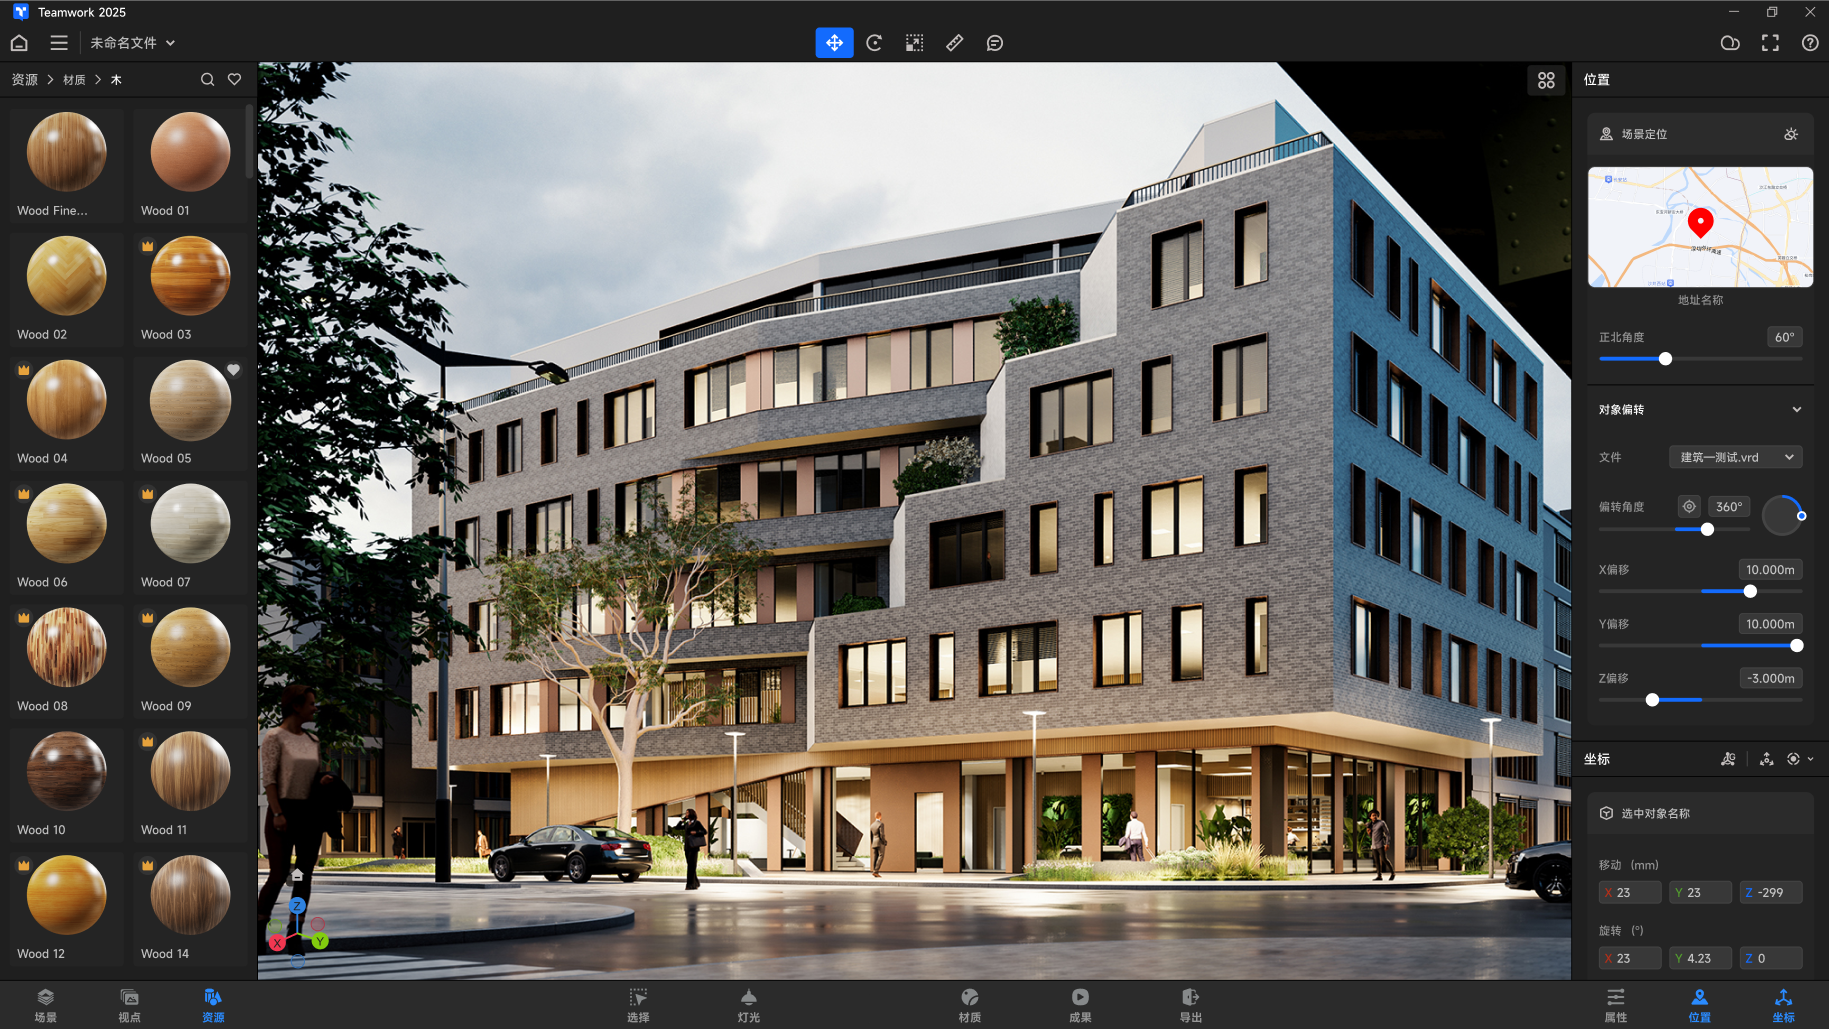Image resolution: width=1829 pixels, height=1029 pixels.
Task: Enter fullscreen mode
Action: 1770,43
